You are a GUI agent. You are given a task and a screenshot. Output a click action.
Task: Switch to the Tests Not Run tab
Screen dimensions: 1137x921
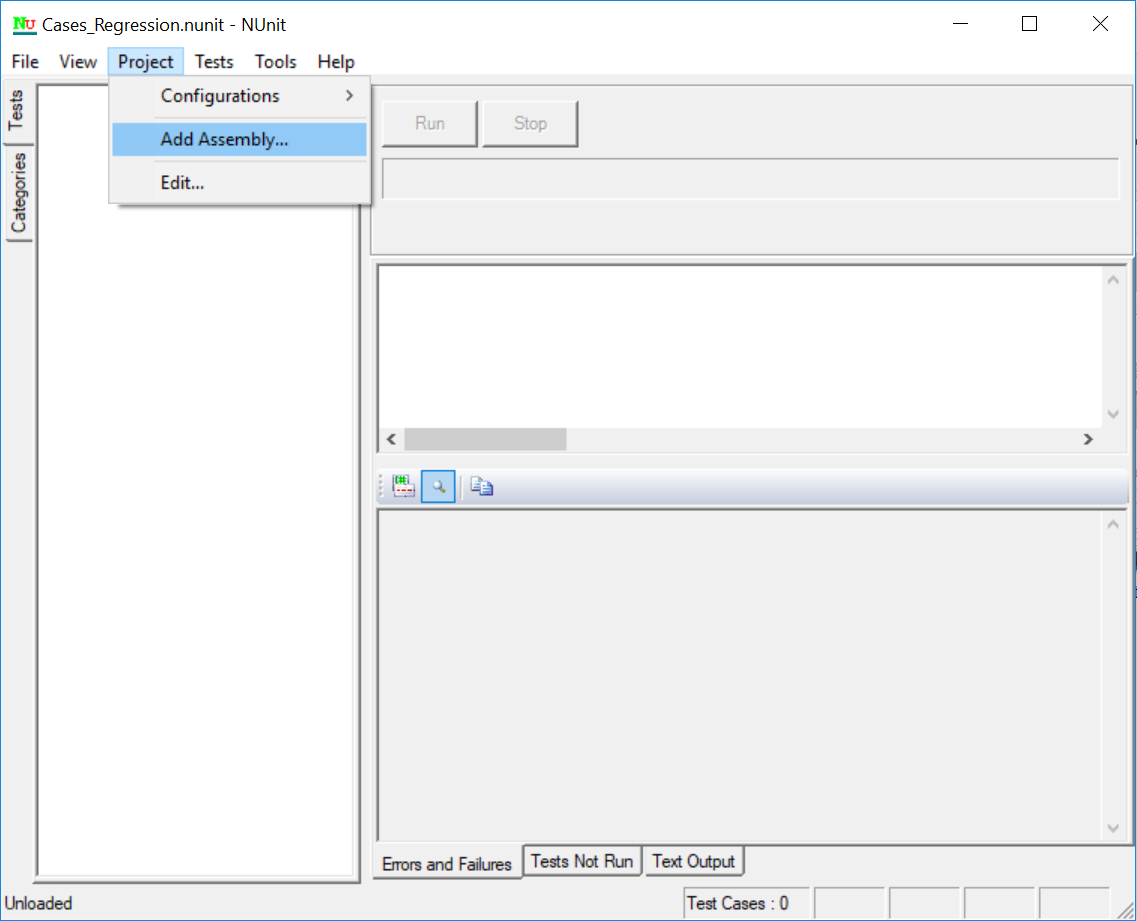click(x=581, y=861)
